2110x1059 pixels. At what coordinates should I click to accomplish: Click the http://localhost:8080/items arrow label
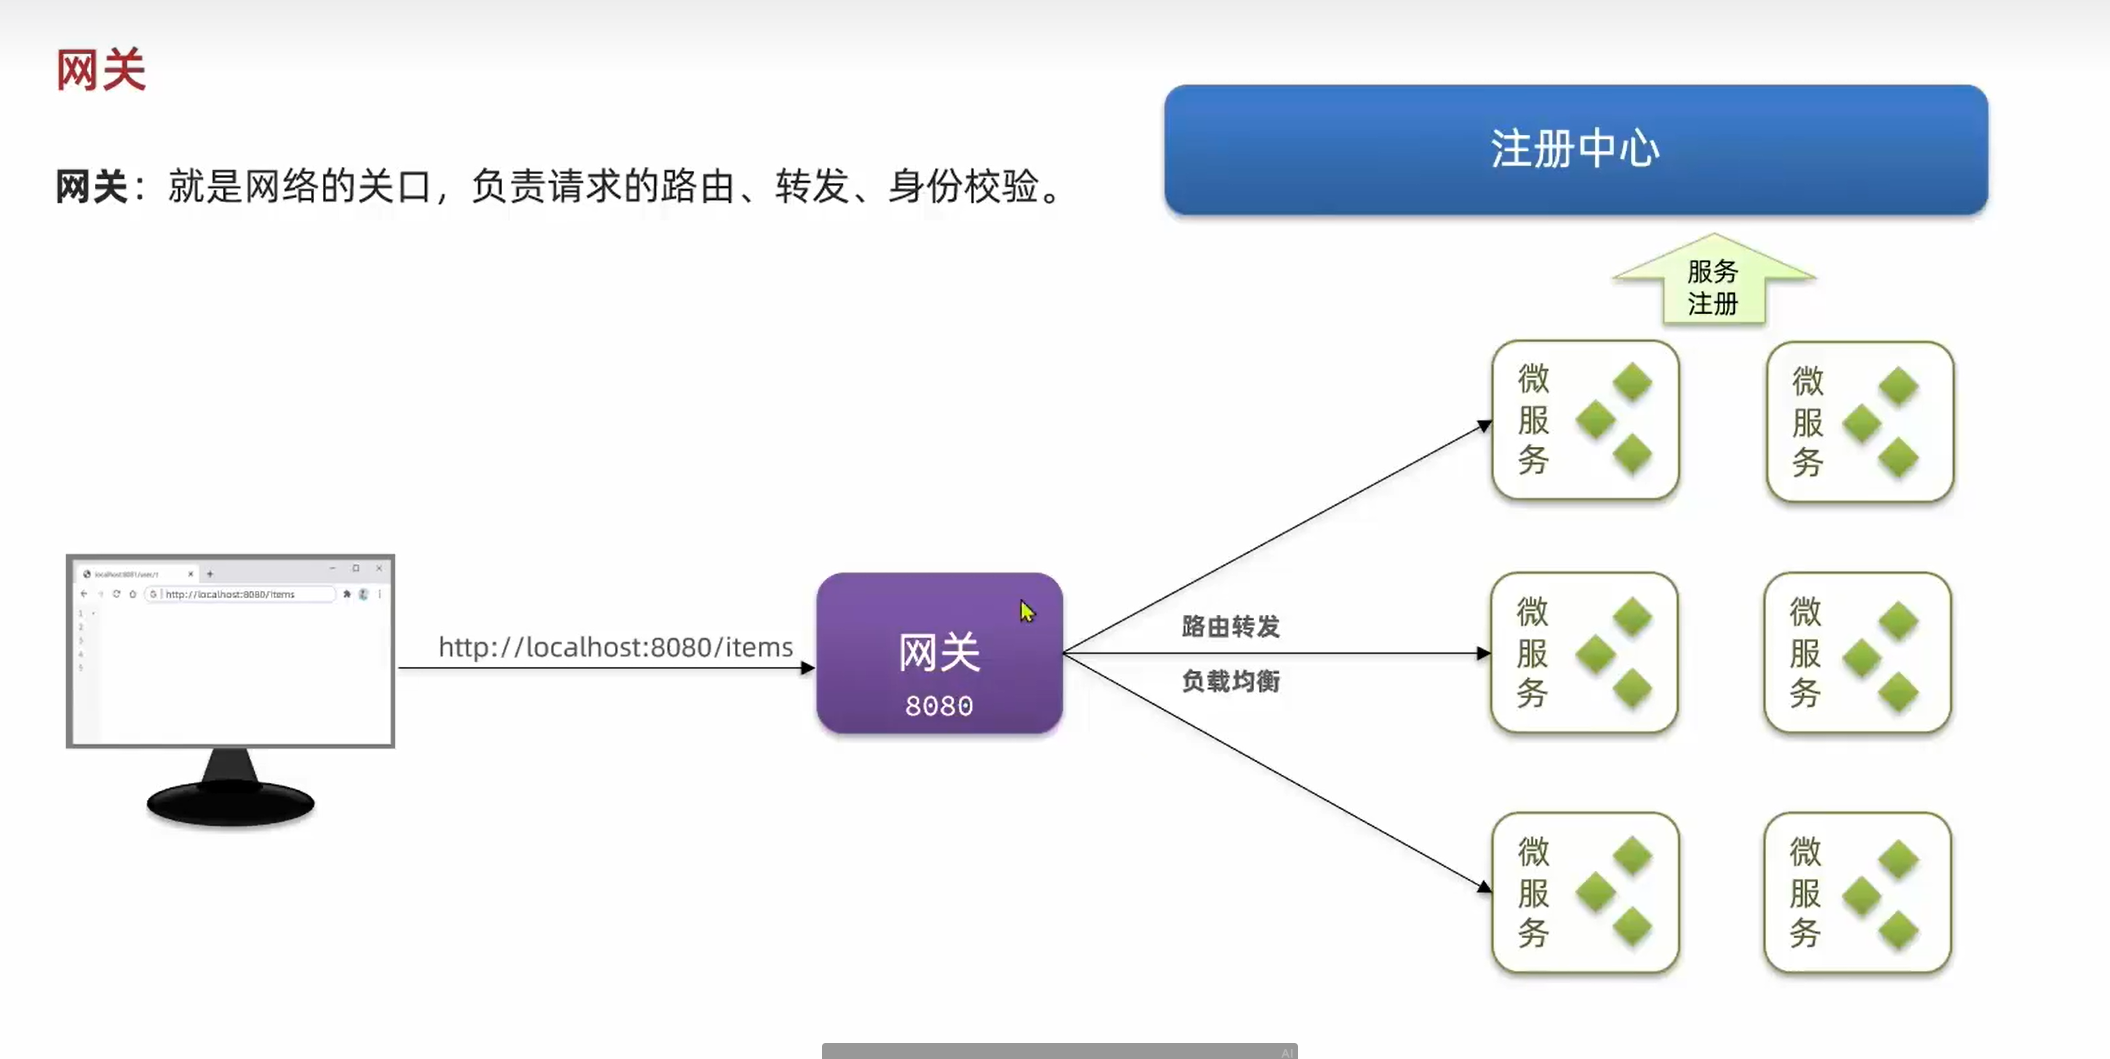pos(616,647)
